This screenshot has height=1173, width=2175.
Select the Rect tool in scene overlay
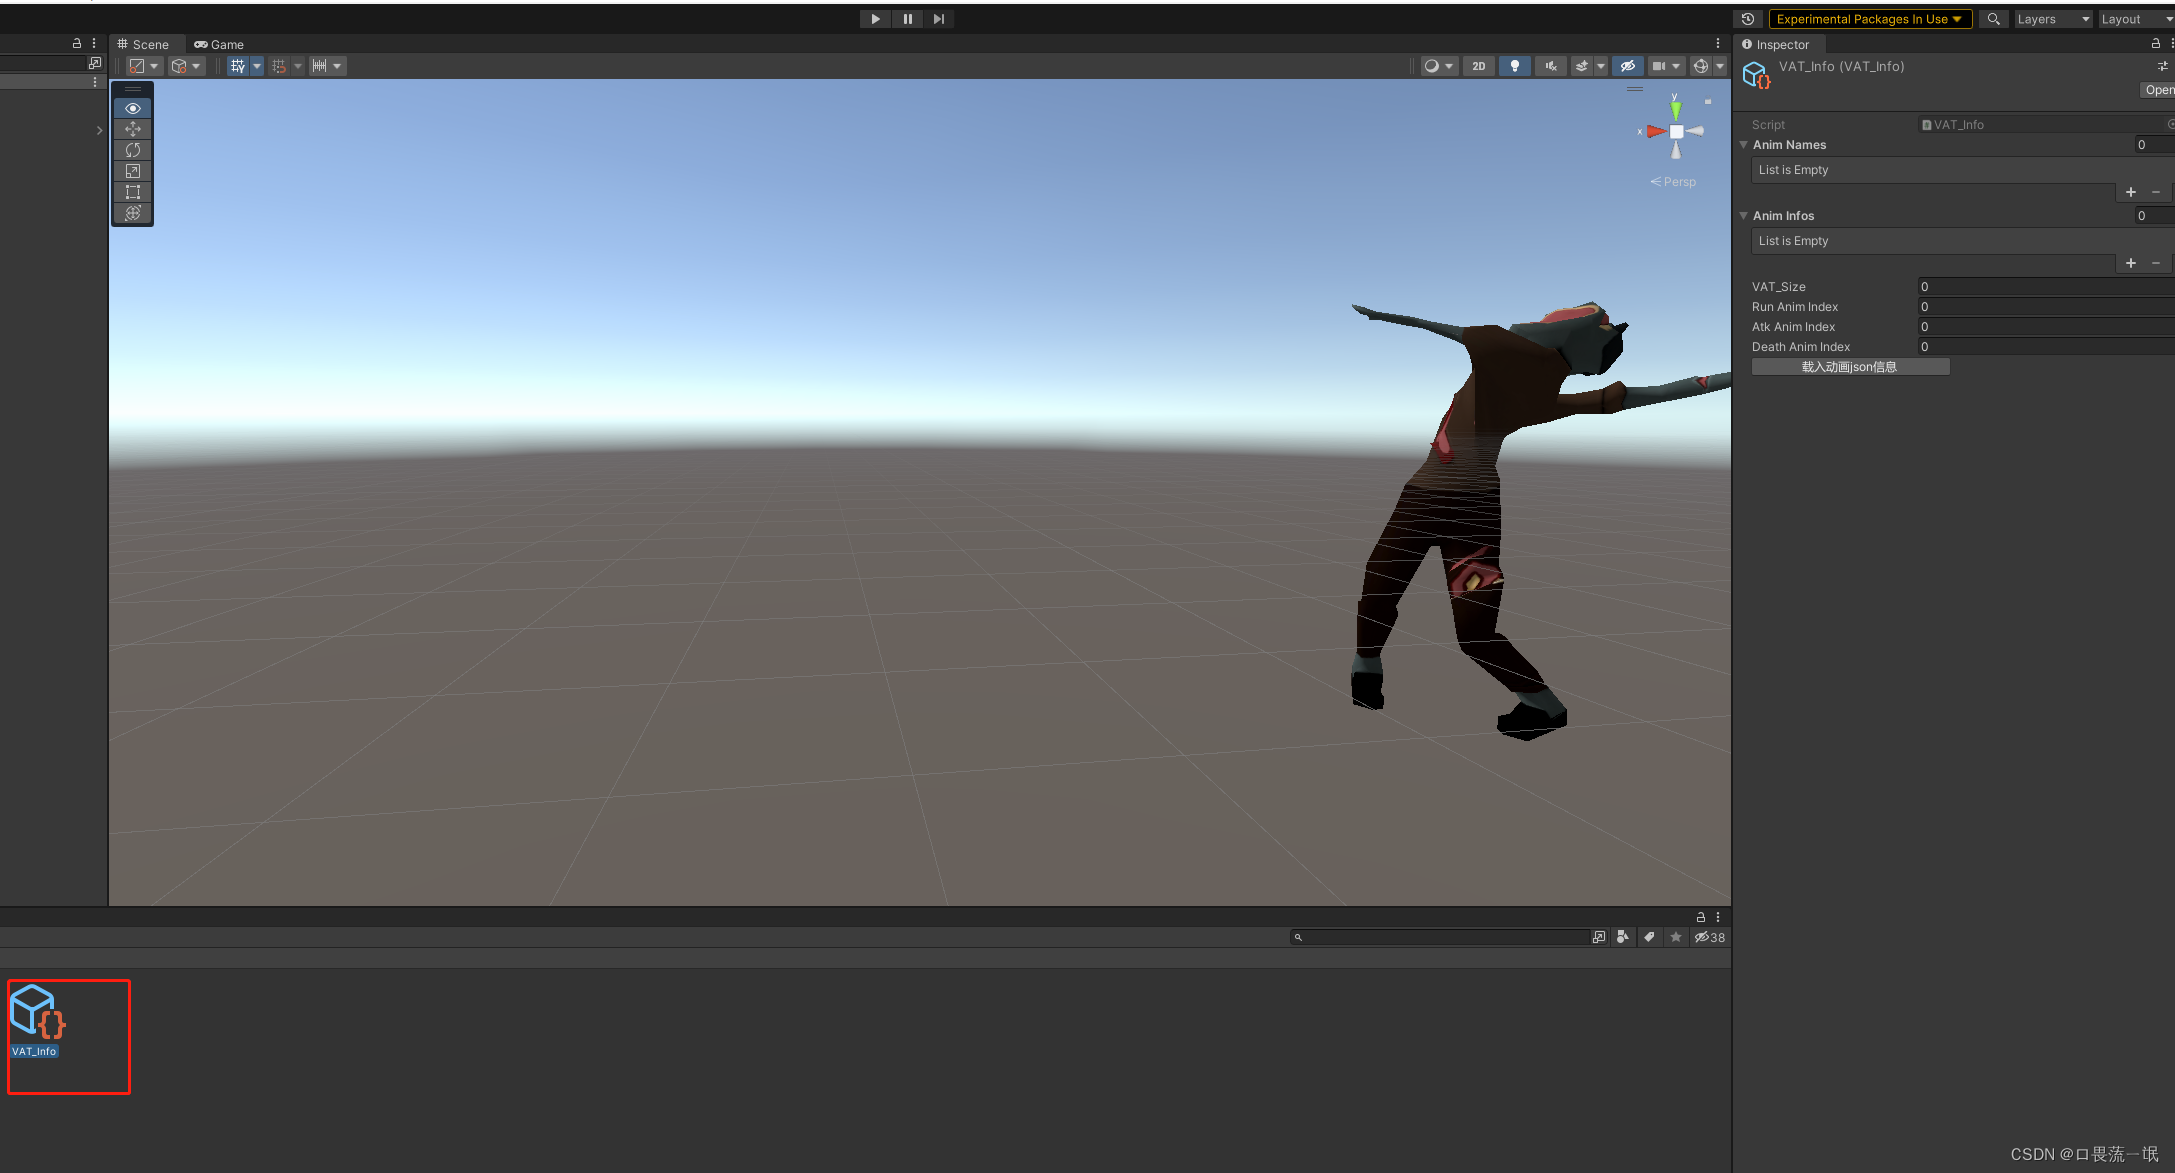133,192
